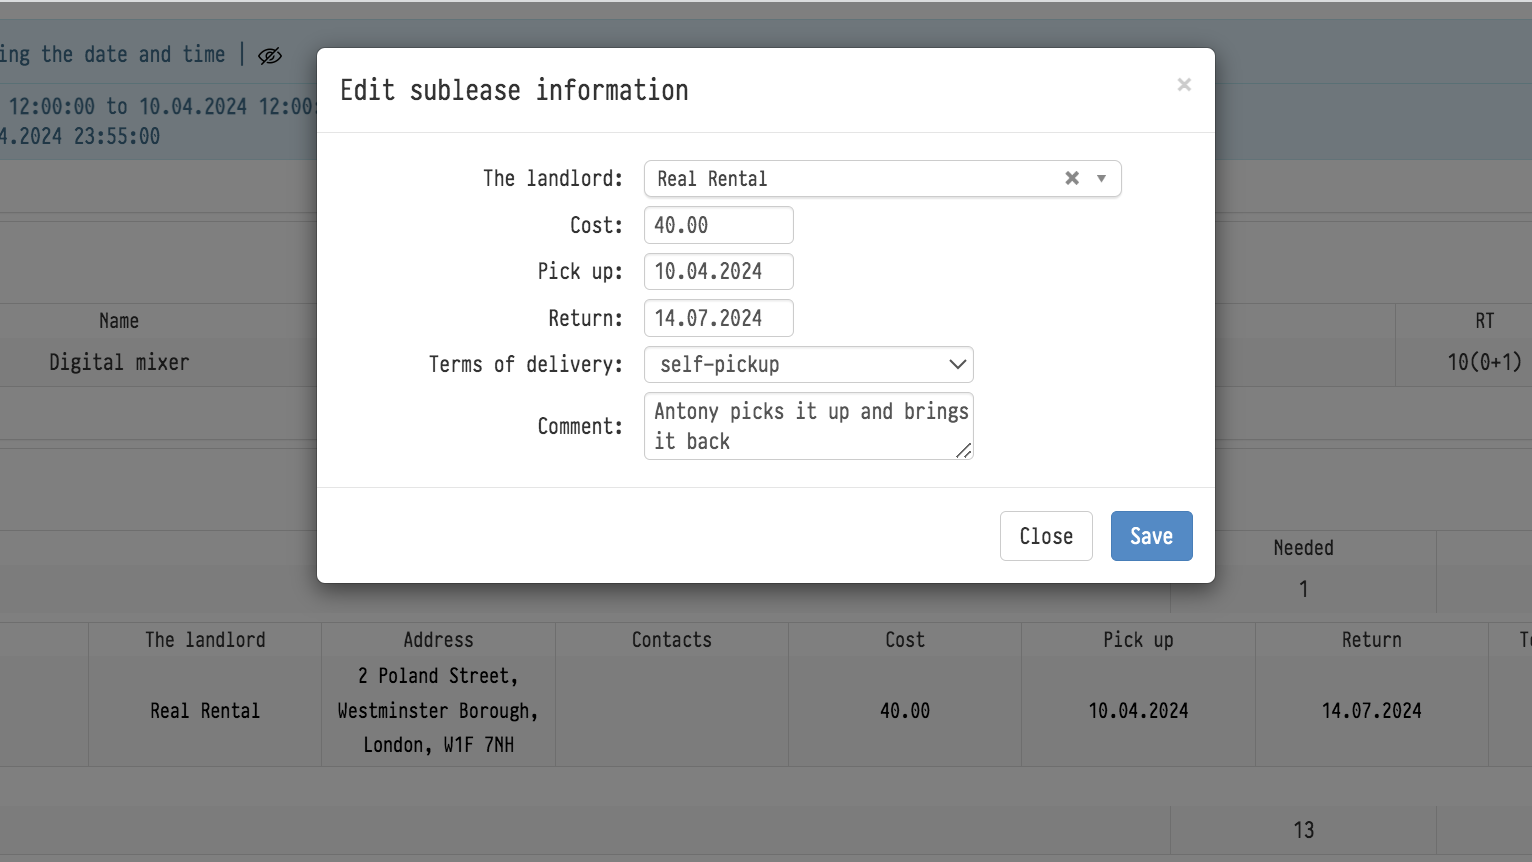The height and width of the screenshot is (862, 1532).
Task: Grab the Comment box resize handle
Action: click(x=964, y=451)
